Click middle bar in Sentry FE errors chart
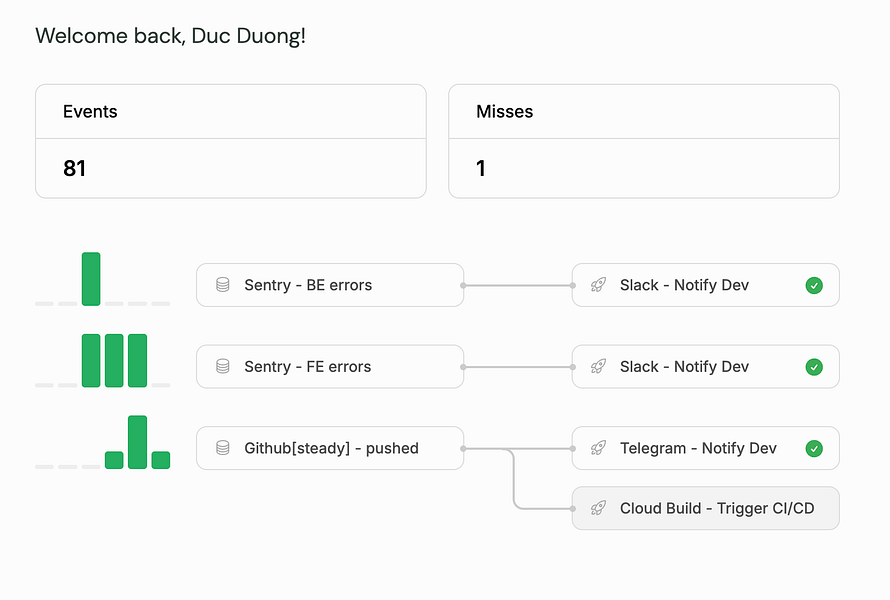This screenshot has height=600, width=890. click(114, 361)
